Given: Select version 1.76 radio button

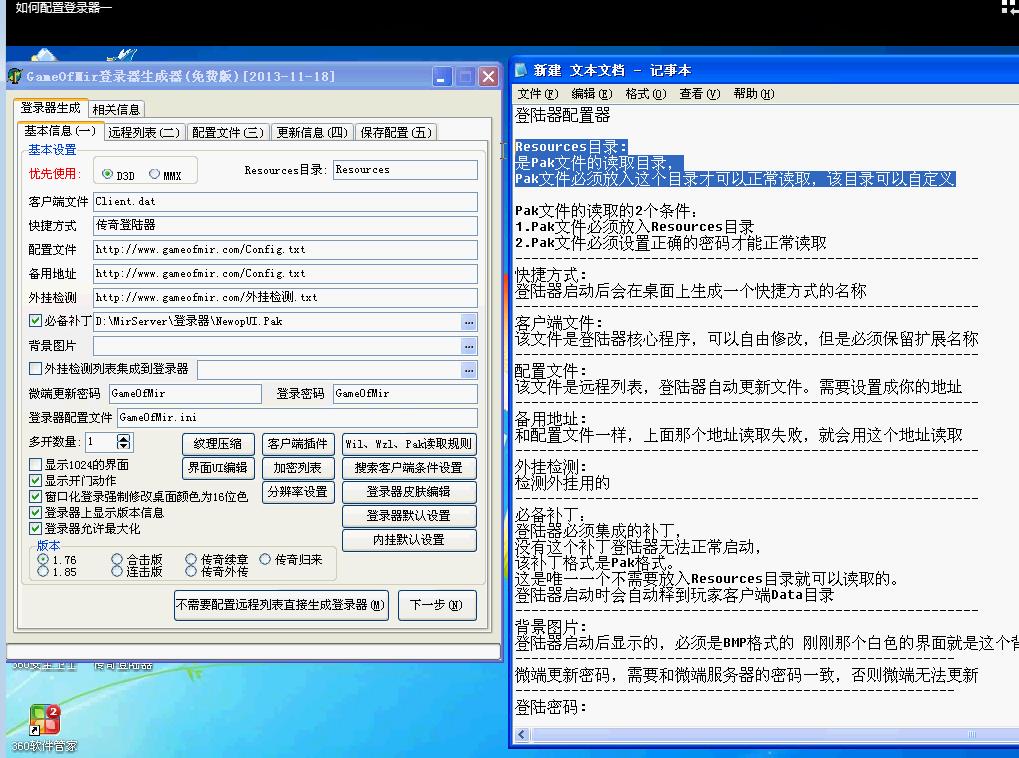Looking at the screenshot, I should point(43,560).
